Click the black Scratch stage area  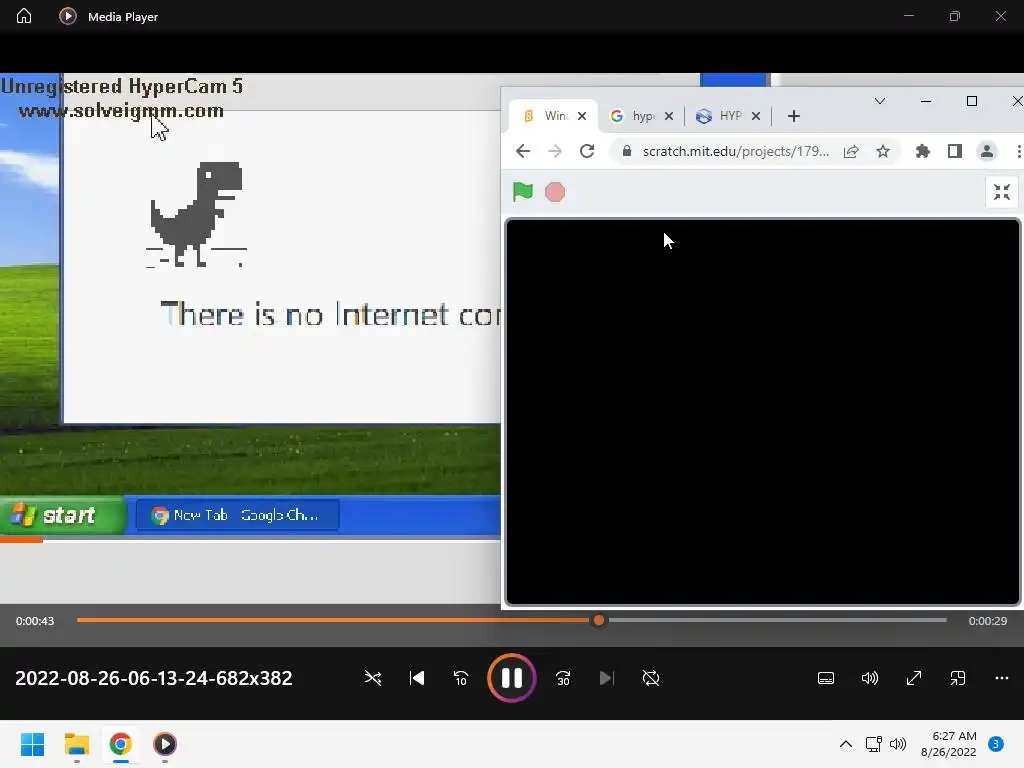click(762, 412)
